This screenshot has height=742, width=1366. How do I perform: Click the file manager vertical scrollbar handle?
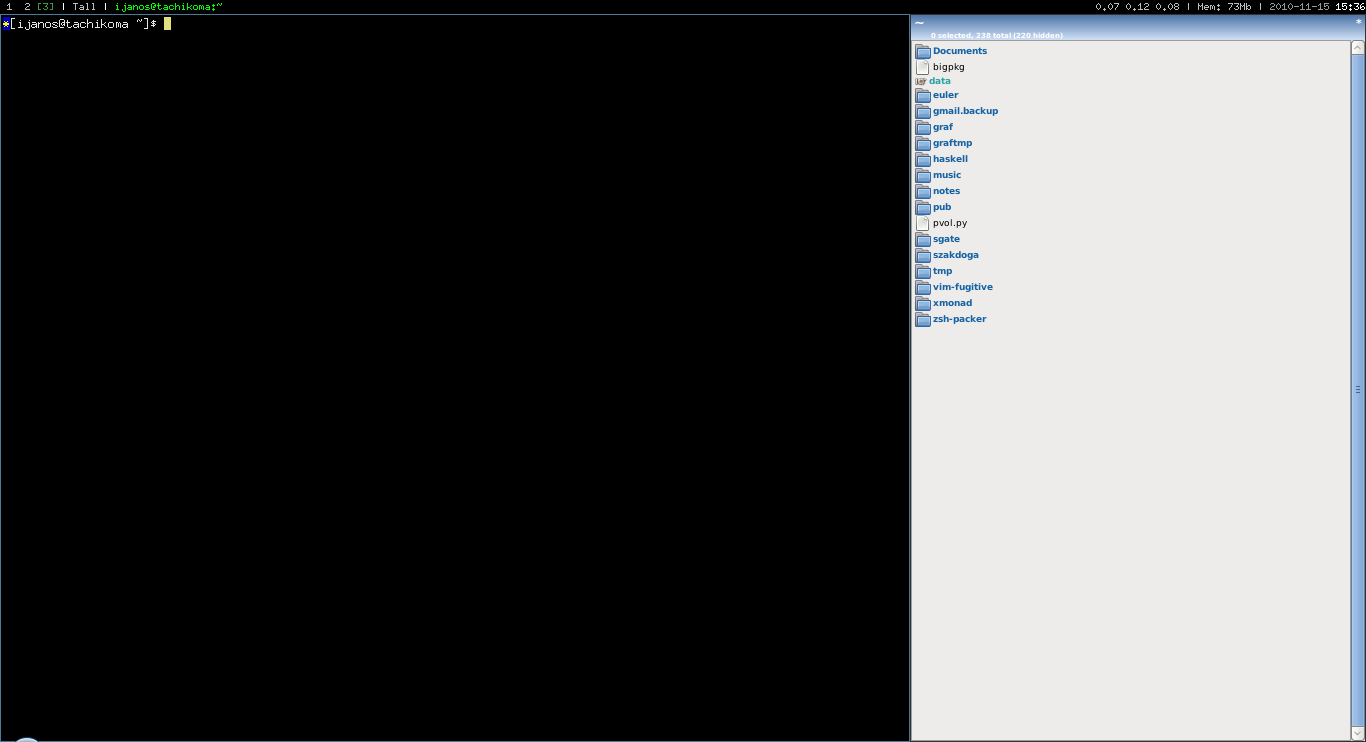[x=1358, y=390]
